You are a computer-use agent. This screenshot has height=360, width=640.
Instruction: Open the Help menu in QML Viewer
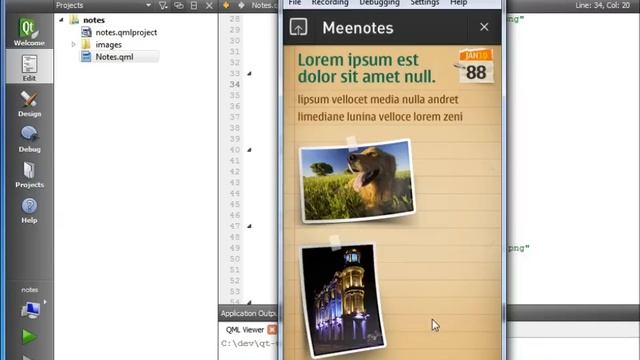(x=458, y=3)
